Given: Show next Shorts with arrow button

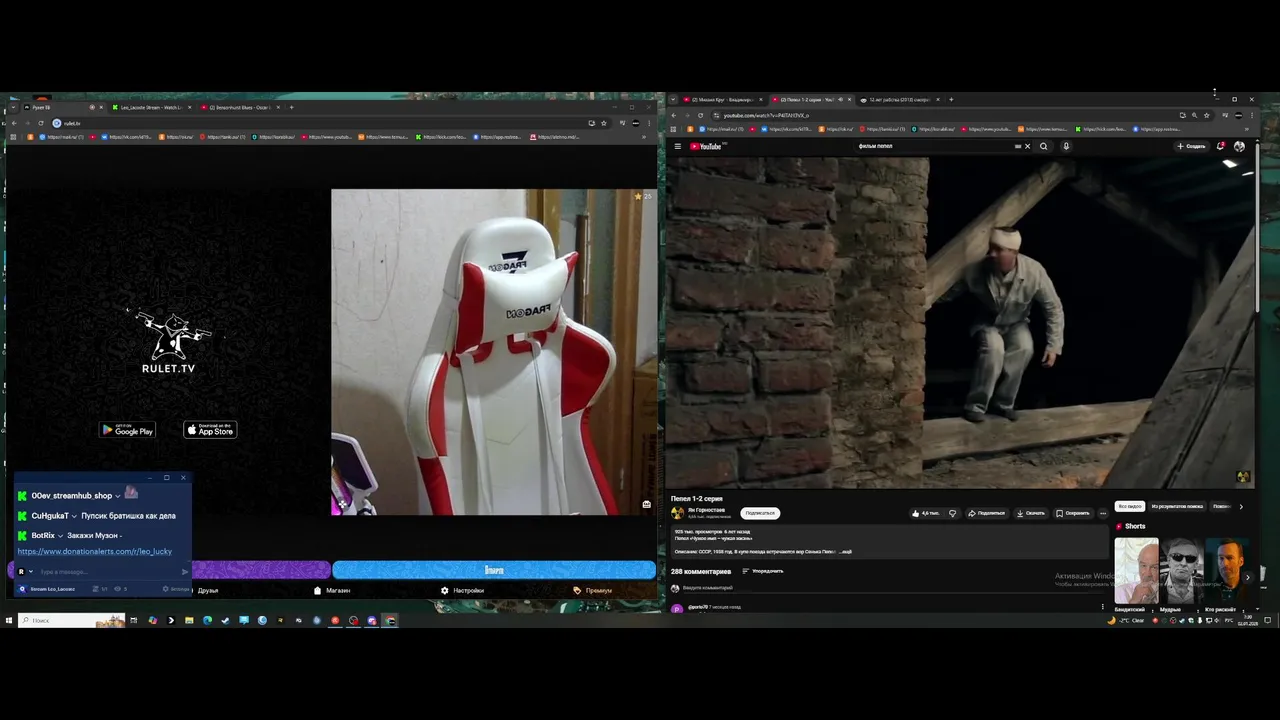Looking at the screenshot, I should (x=1247, y=577).
